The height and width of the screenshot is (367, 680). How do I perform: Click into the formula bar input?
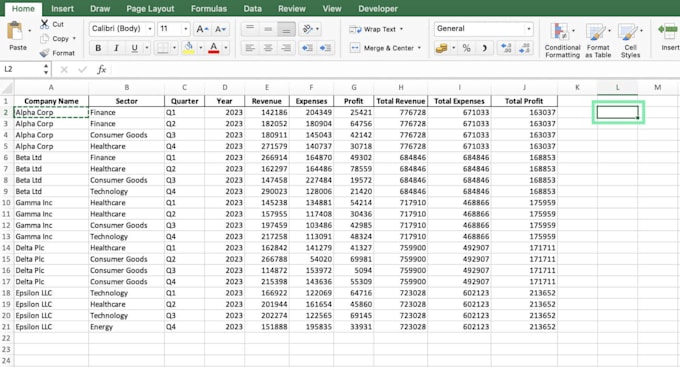[x=394, y=69]
